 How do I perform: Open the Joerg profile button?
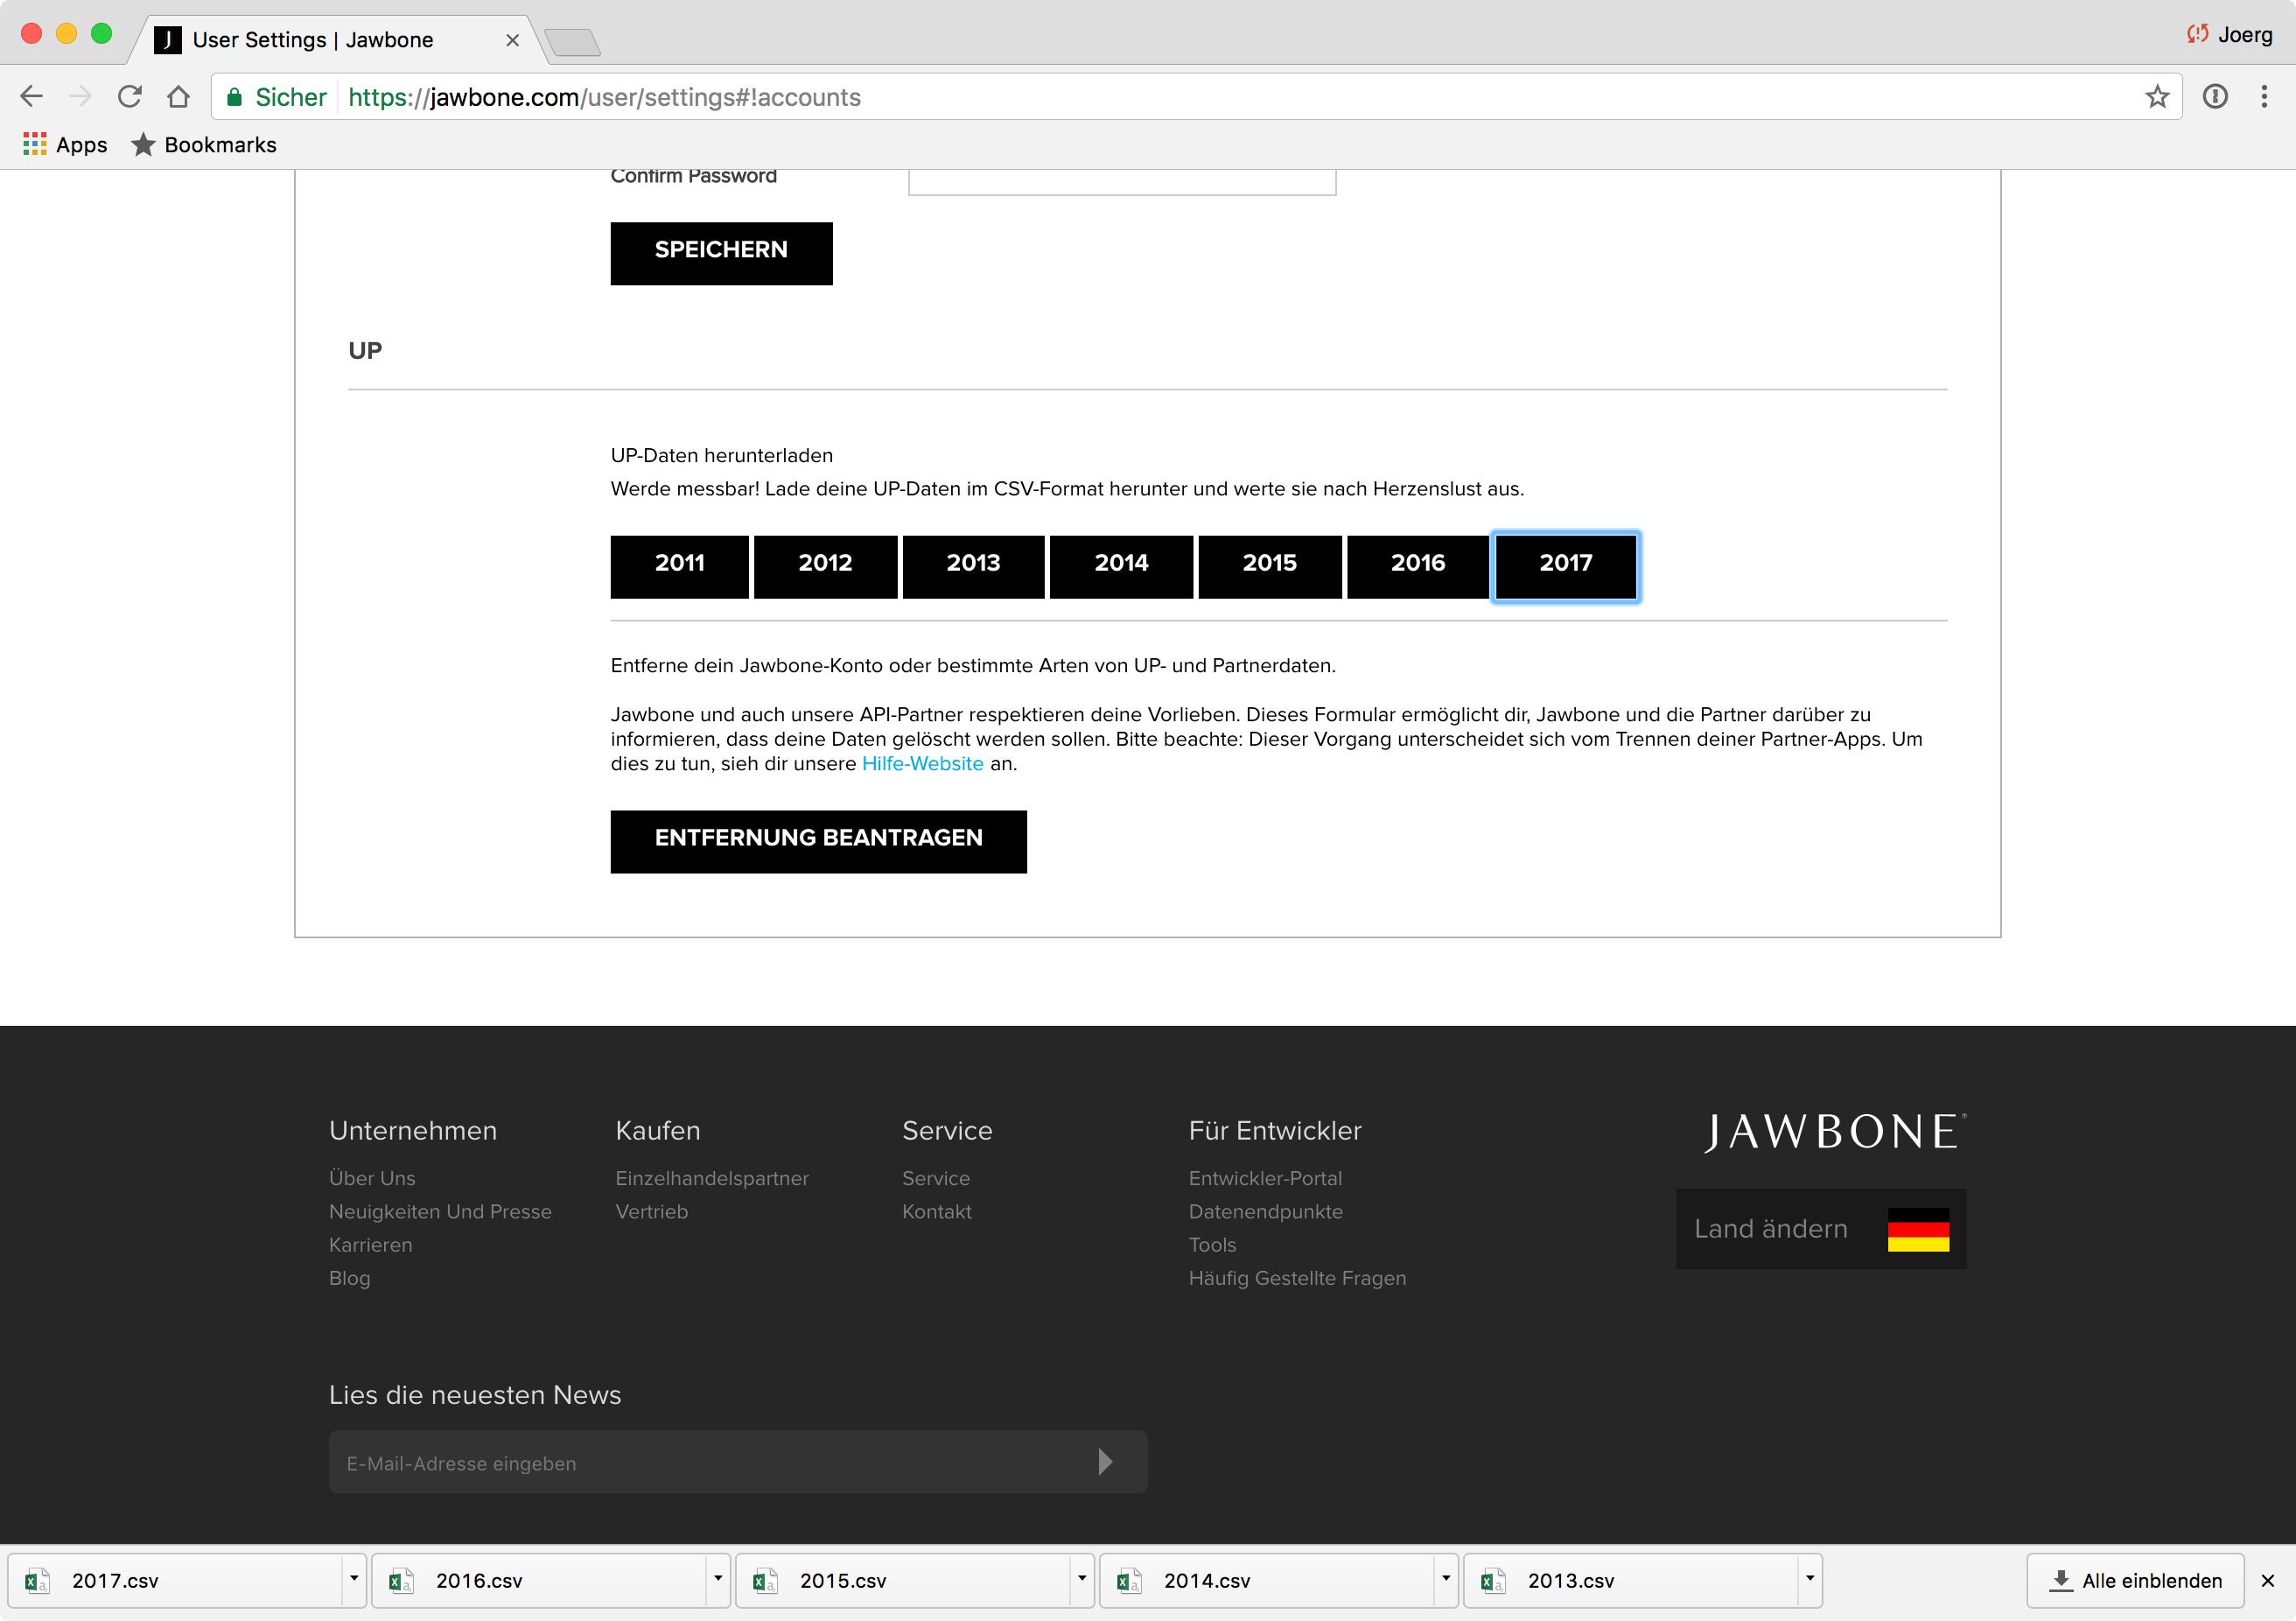coord(2229,35)
